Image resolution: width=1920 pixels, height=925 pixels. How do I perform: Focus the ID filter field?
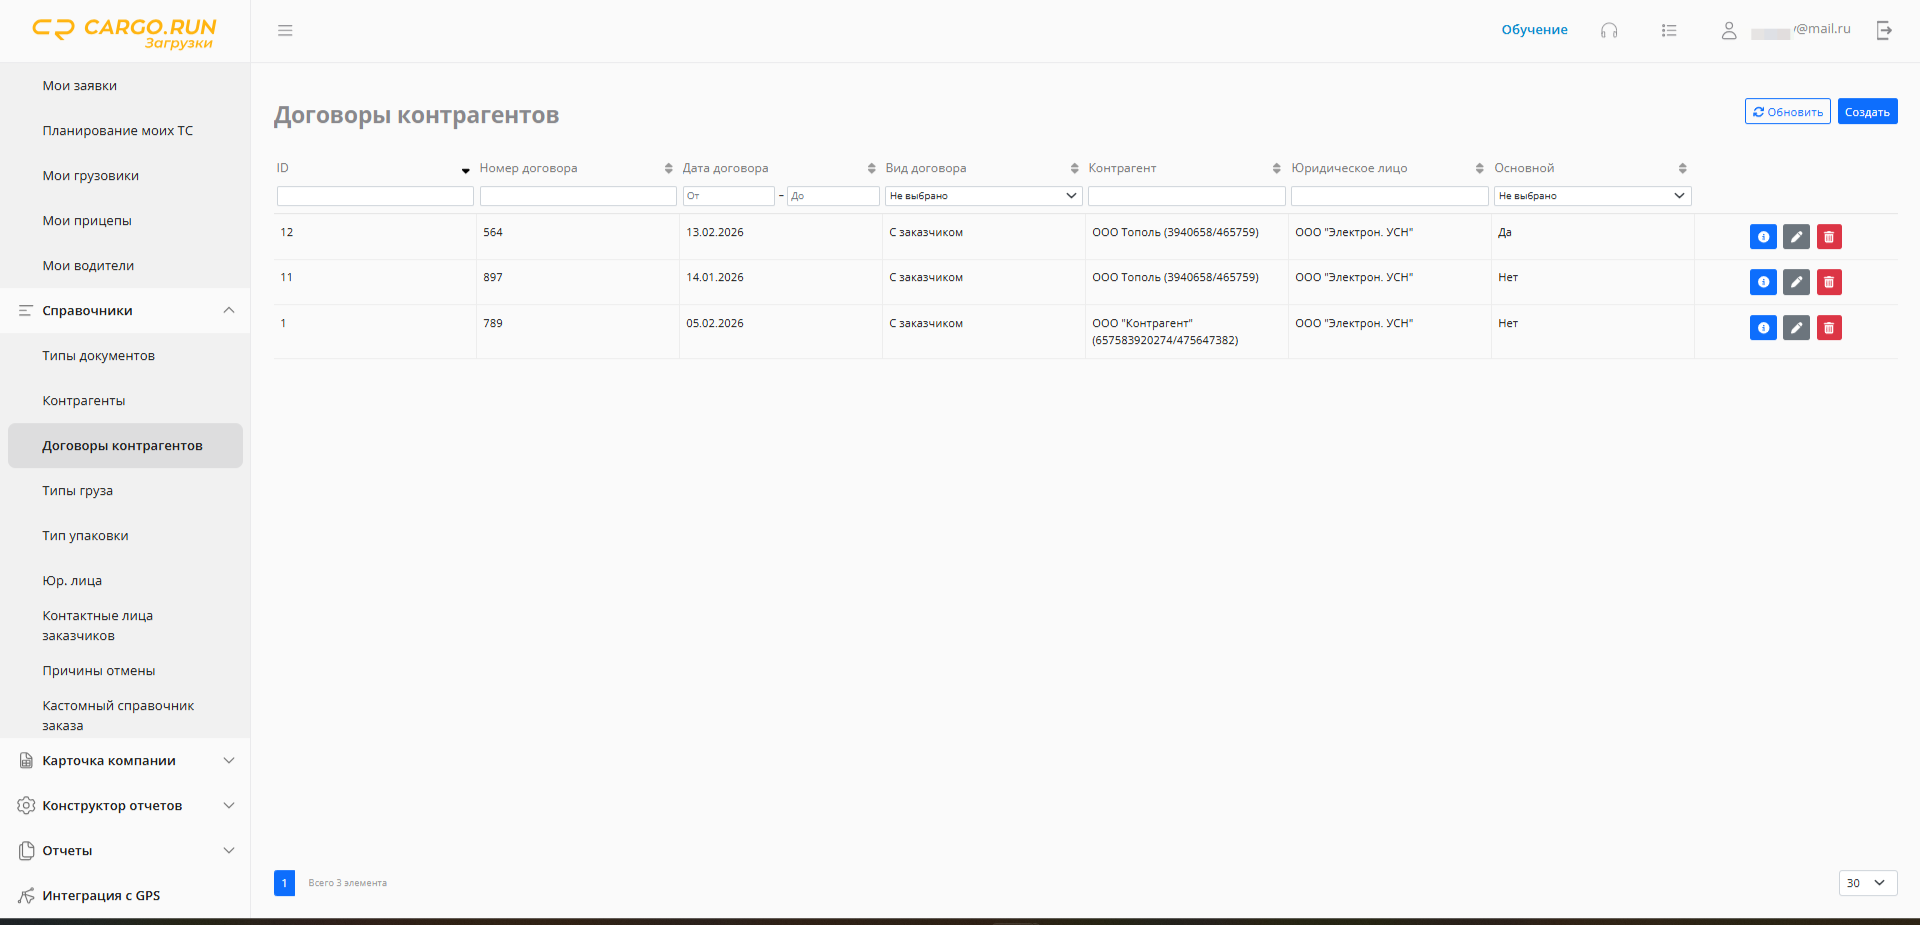[x=375, y=196]
